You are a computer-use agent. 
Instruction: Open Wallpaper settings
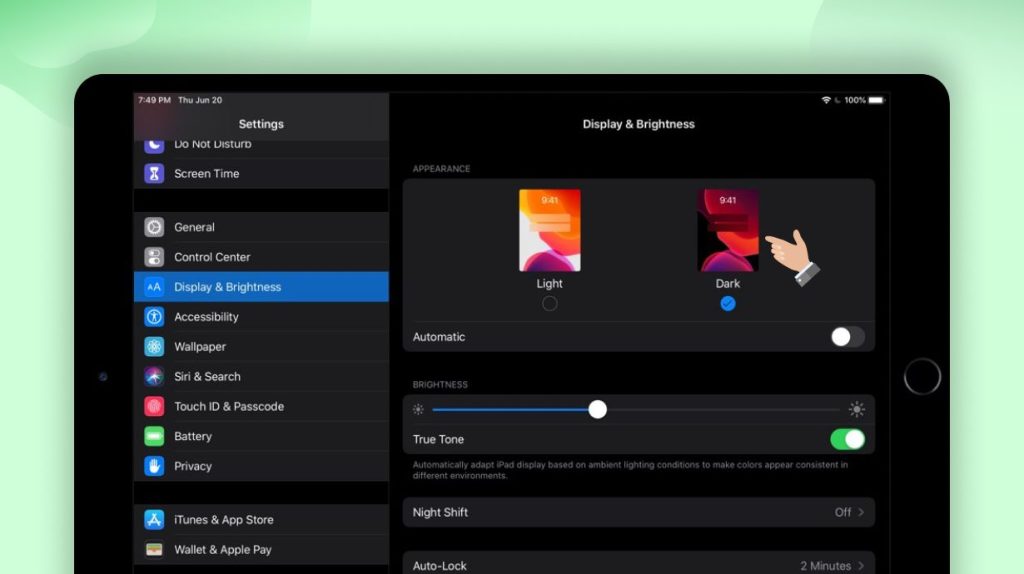coord(261,347)
